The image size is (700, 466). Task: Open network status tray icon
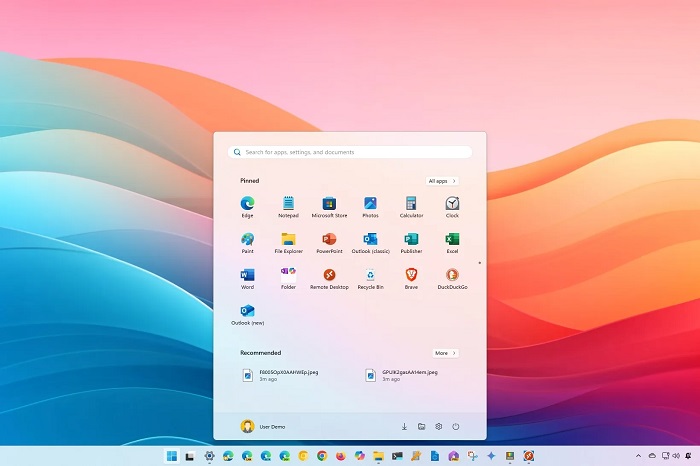[665, 456]
